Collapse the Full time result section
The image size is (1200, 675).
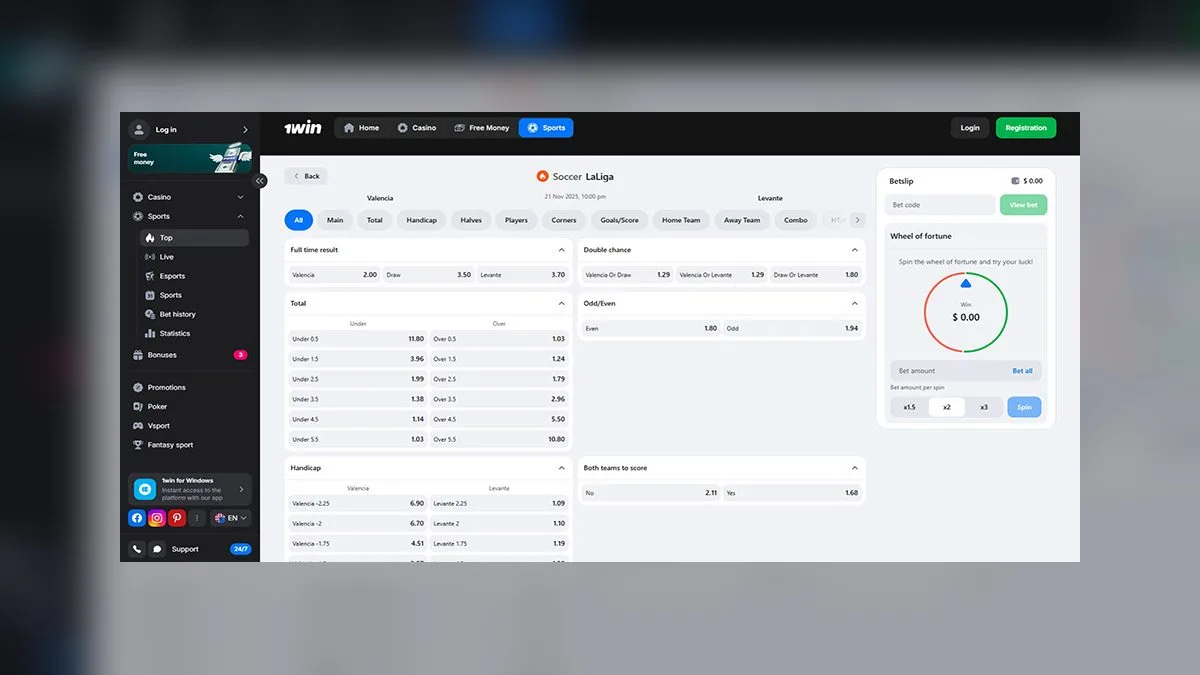click(561, 250)
